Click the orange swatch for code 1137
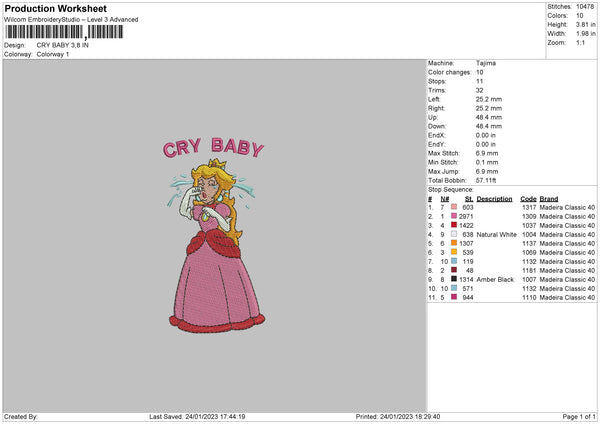Screen dimensions: 600x424 click(454, 243)
